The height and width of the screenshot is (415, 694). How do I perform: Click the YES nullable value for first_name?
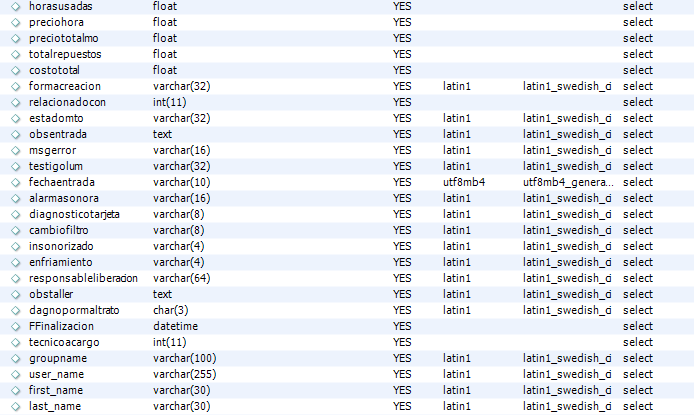click(402, 390)
